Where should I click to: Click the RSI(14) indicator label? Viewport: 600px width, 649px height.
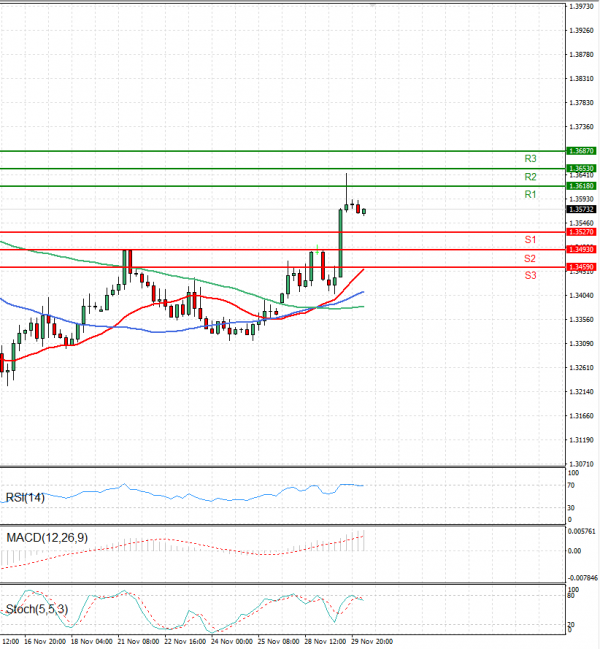tap(25, 498)
